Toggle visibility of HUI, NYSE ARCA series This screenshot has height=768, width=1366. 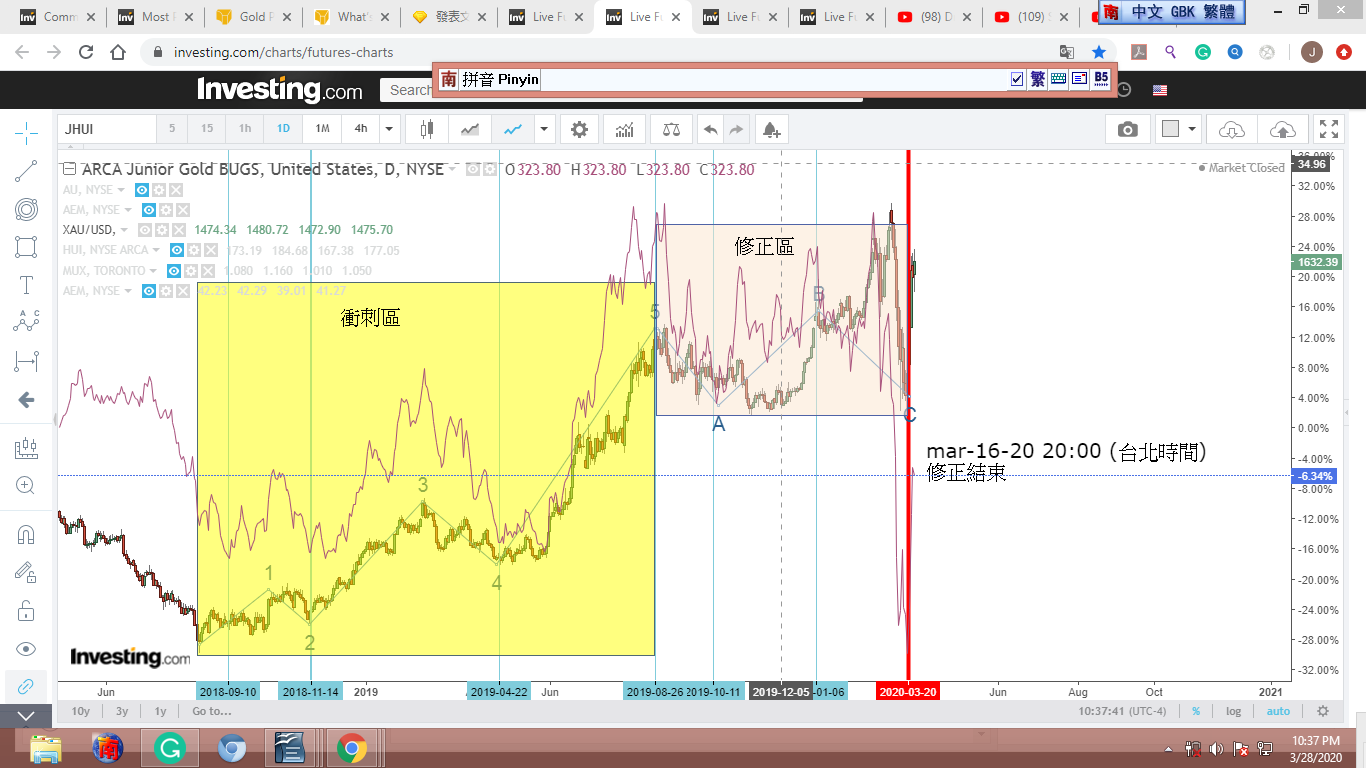[177, 251]
